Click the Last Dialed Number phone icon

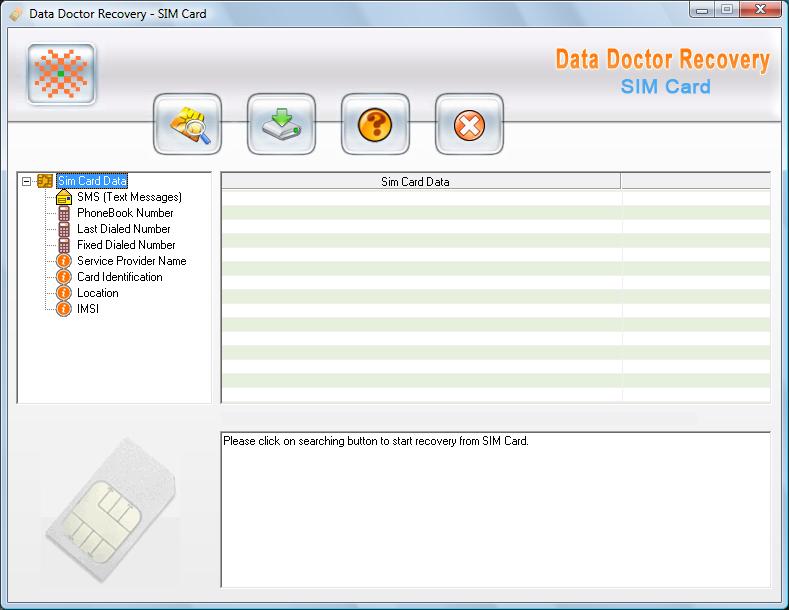tap(64, 229)
